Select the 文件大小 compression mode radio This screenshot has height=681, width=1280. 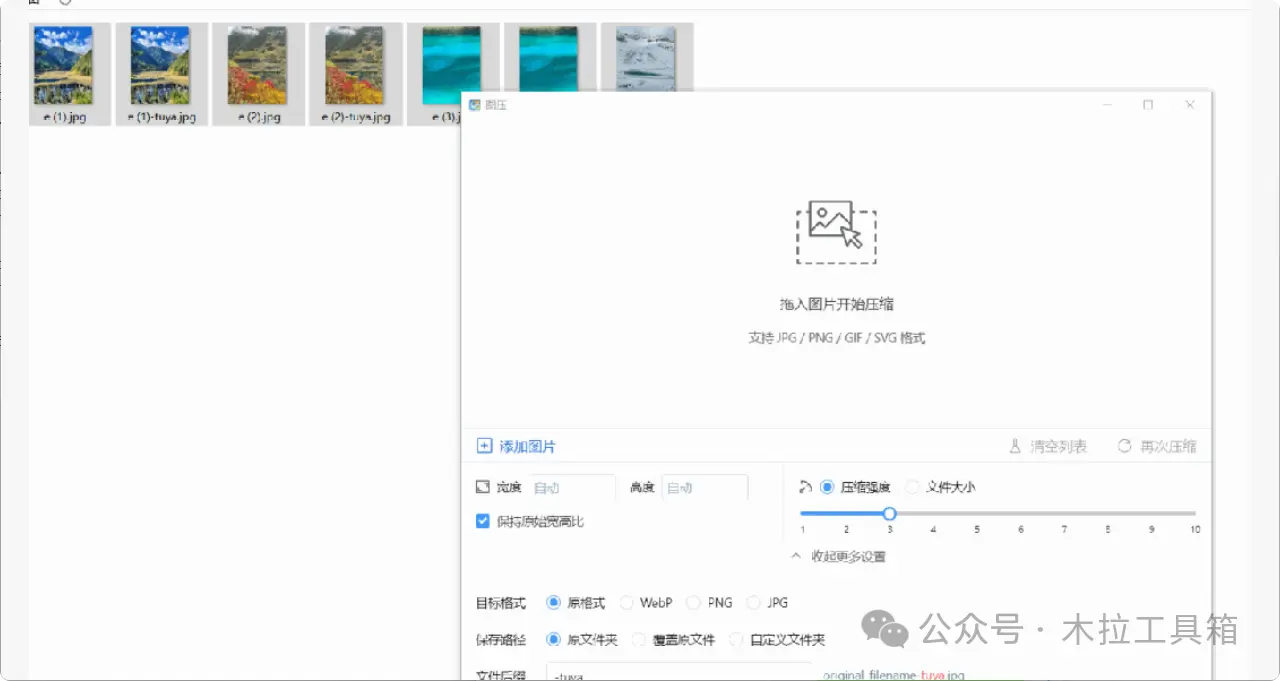point(911,486)
